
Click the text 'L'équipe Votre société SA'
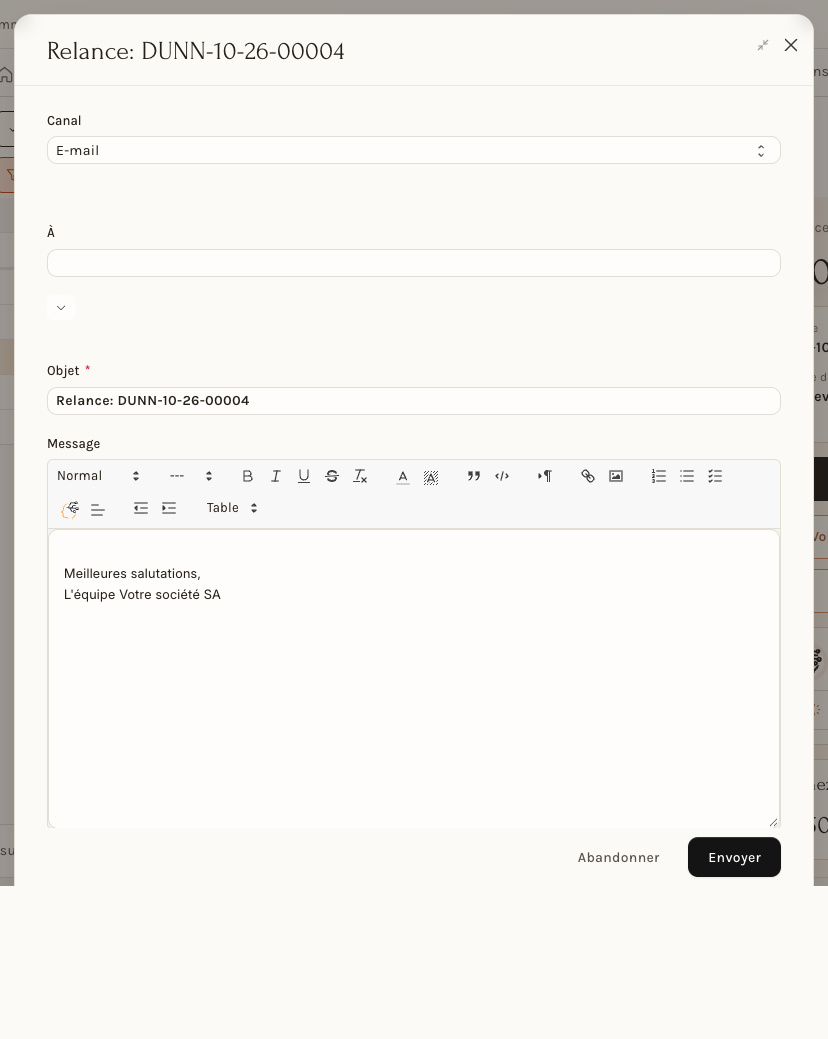142,594
